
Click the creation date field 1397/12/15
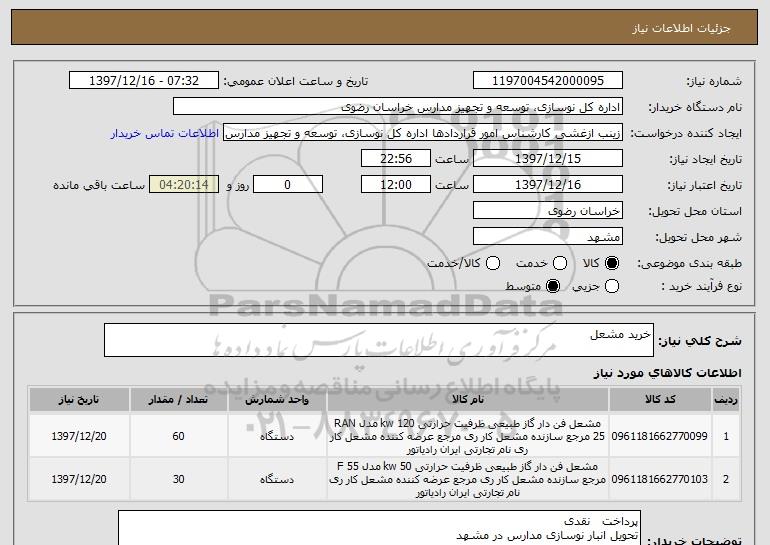(x=548, y=159)
